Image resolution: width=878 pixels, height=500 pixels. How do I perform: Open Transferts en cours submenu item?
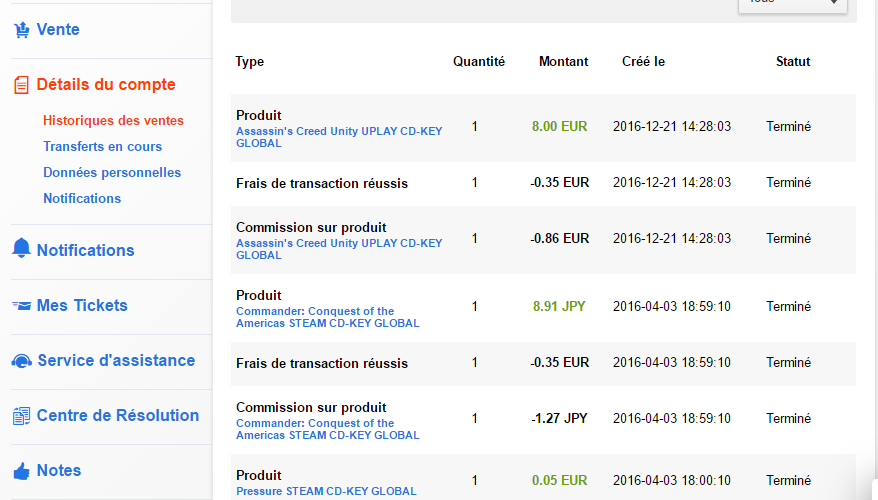tap(102, 146)
